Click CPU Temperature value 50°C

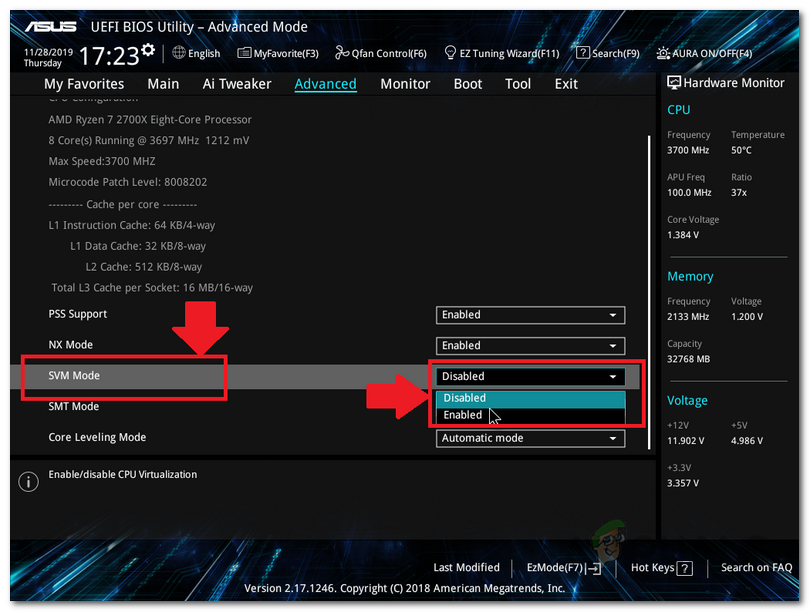click(x=741, y=150)
